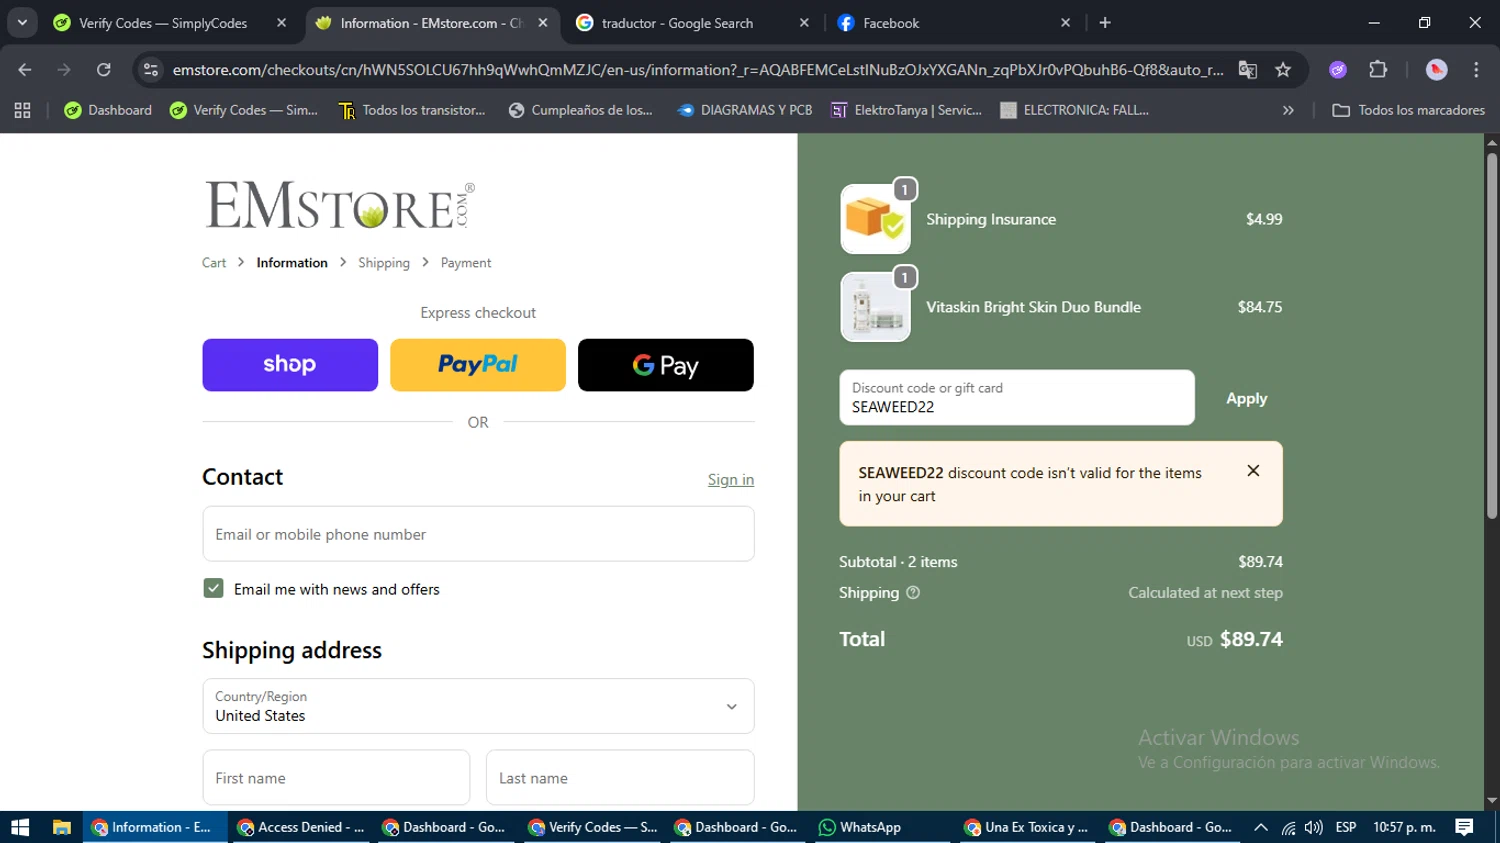Open the apps grid in bookmarks bar
The height and width of the screenshot is (843, 1500).
[x=22, y=110]
